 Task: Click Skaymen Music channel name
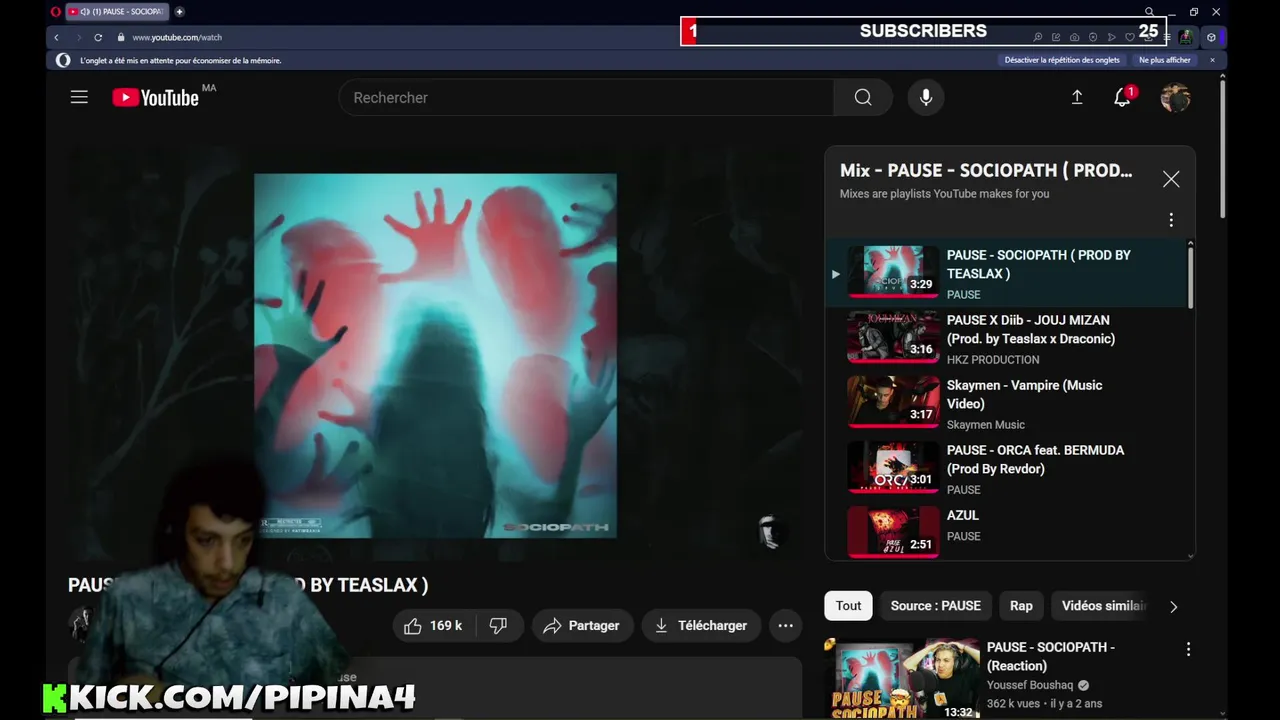pos(986,425)
